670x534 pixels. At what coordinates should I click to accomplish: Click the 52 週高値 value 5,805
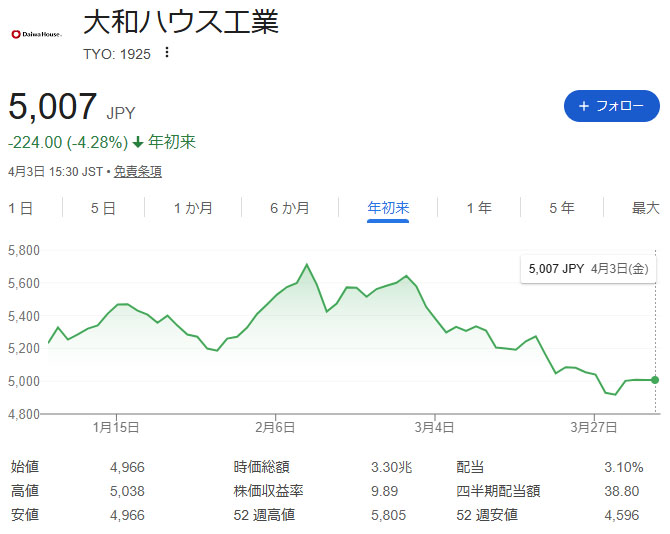pos(395,513)
